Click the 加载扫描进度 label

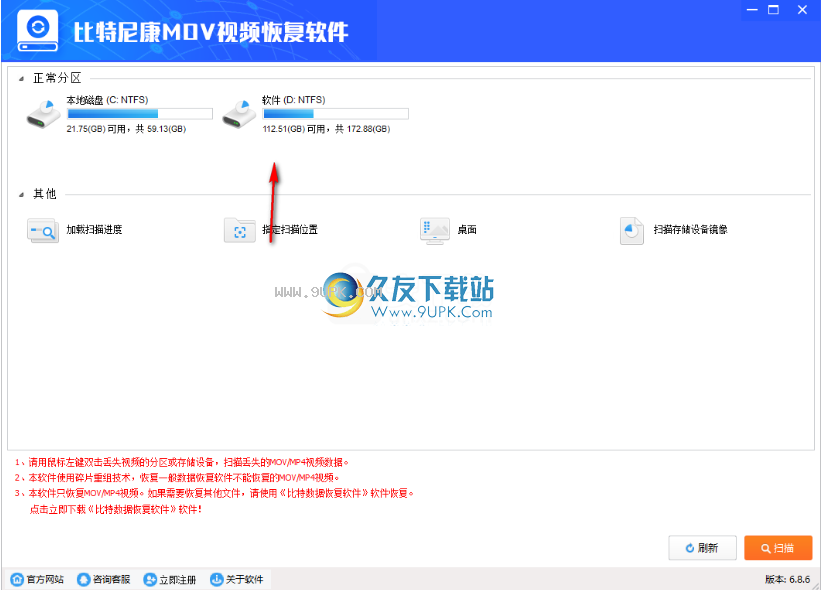(x=94, y=230)
